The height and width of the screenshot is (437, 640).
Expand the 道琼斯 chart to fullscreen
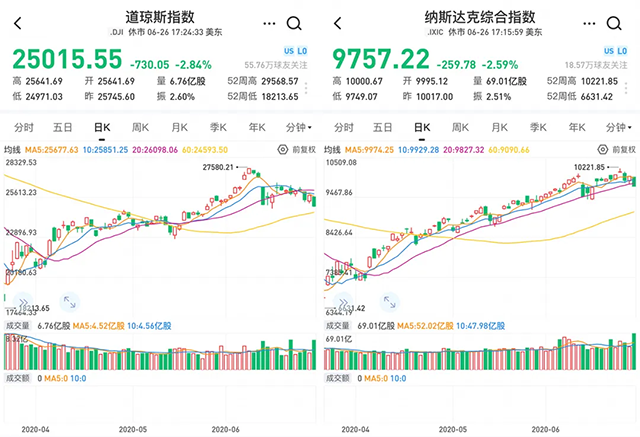coord(70,302)
